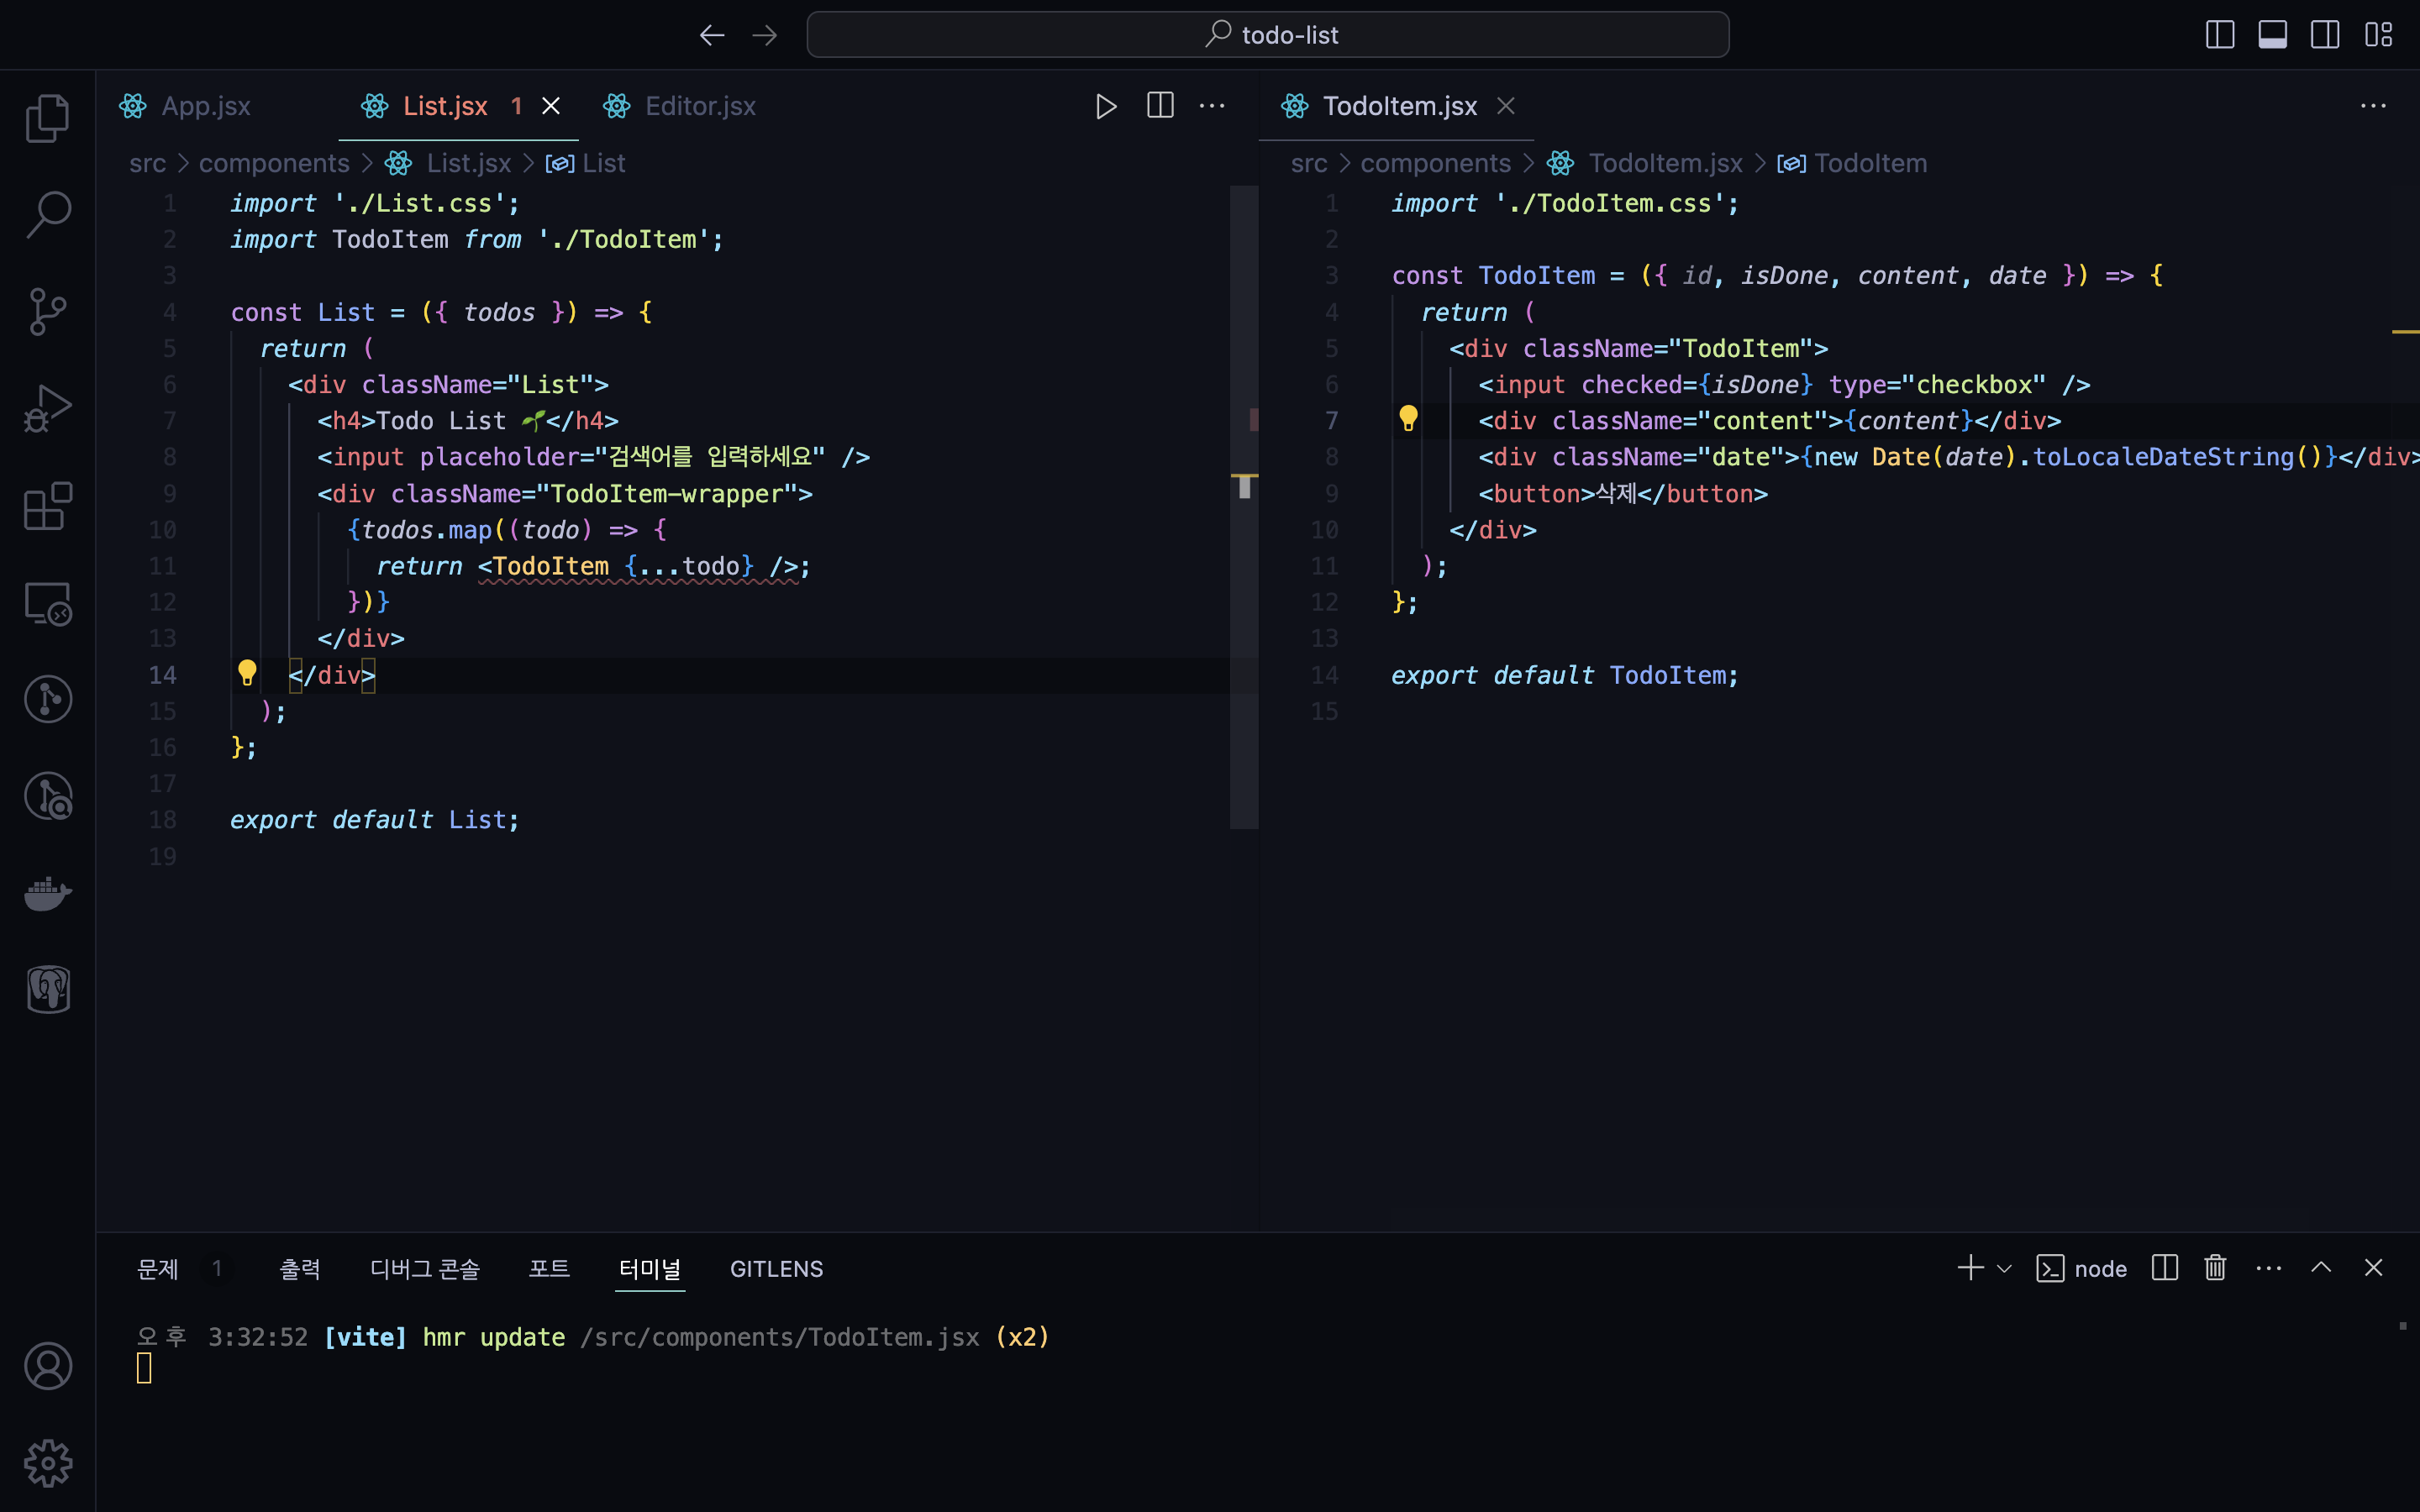
Task: Run the List.jsx file with the play icon
Action: [1105, 106]
